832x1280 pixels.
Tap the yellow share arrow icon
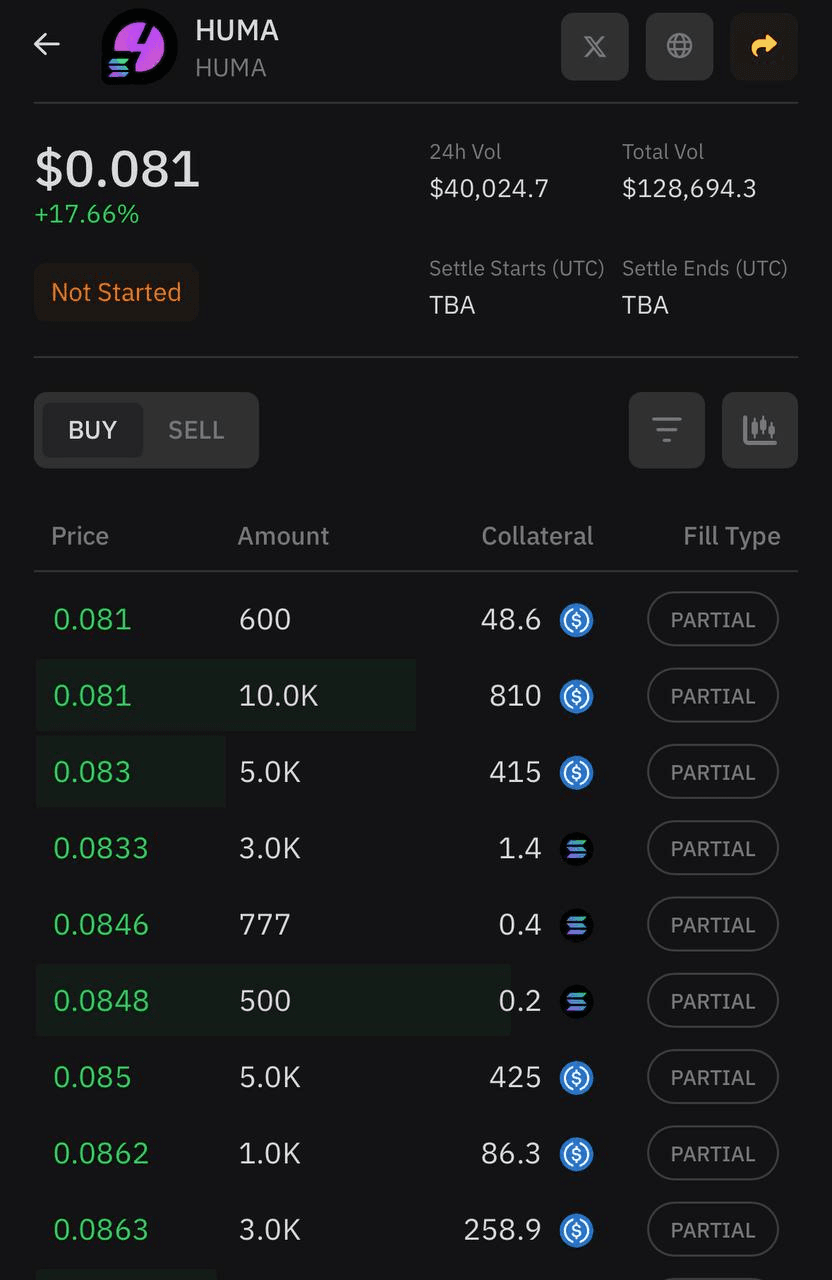pyautogui.click(x=764, y=46)
